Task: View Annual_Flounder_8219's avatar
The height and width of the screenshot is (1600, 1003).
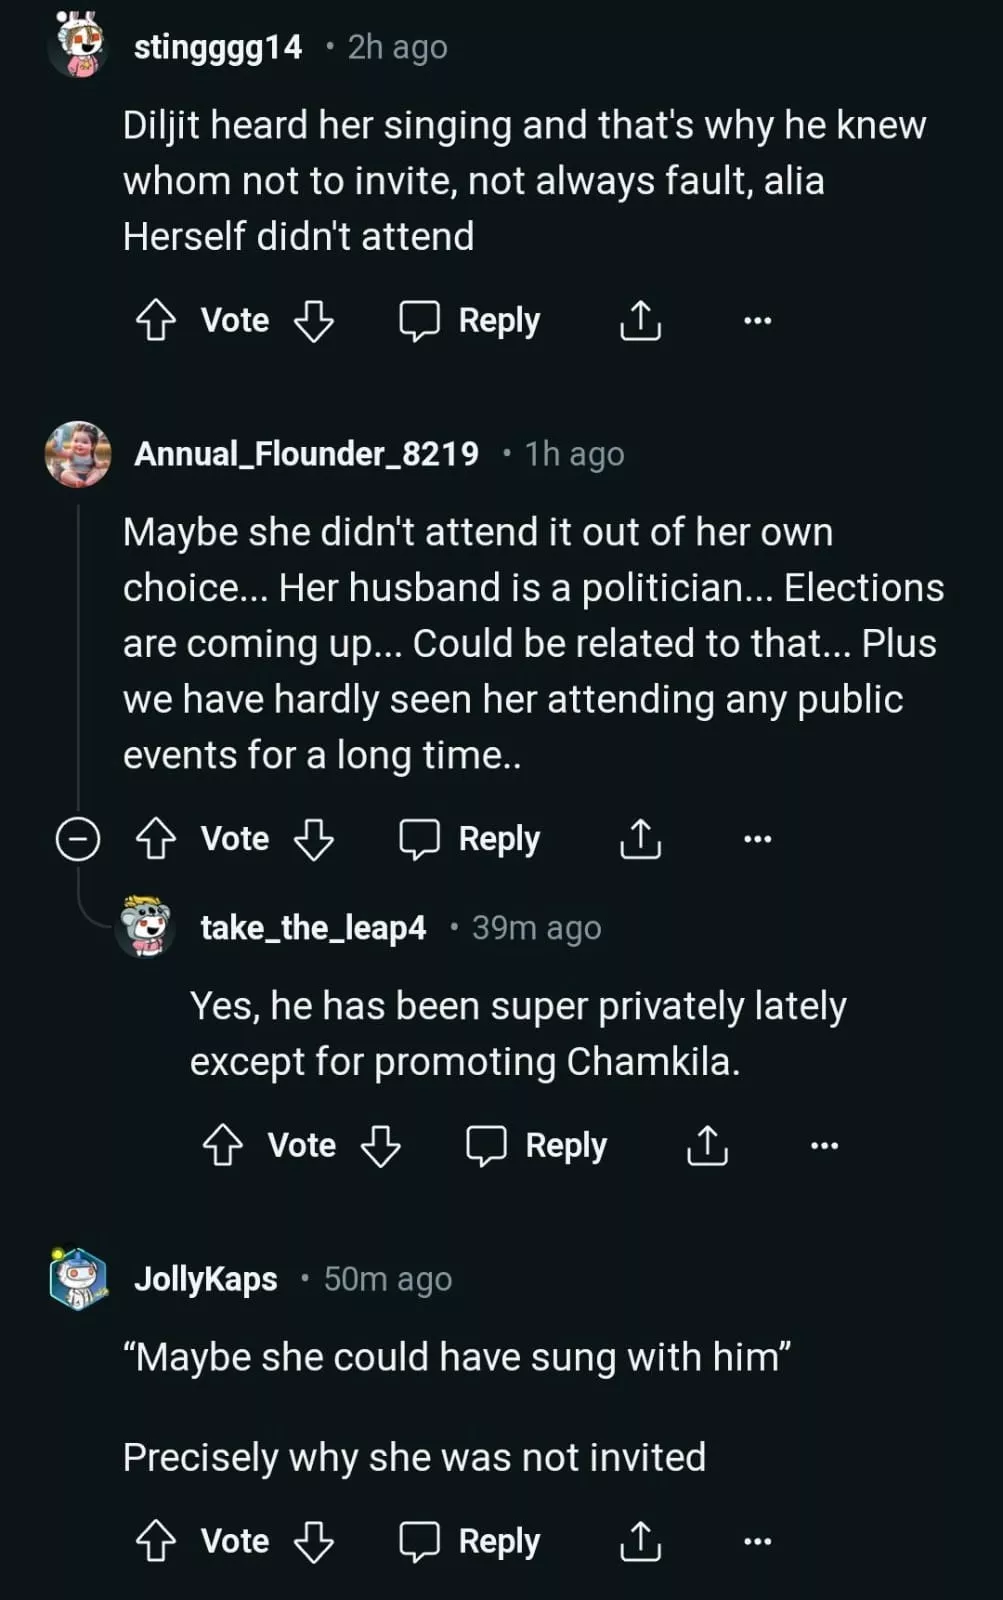Action: [x=78, y=454]
